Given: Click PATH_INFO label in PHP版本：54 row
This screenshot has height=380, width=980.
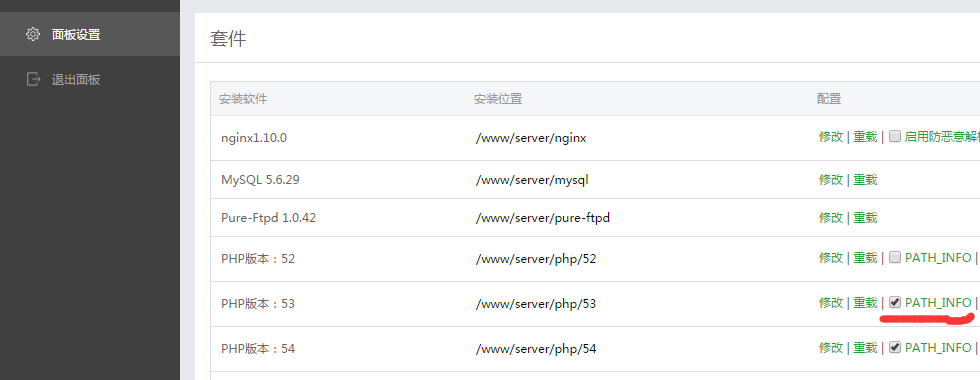Looking at the screenshot, I should tap(938, 348).
